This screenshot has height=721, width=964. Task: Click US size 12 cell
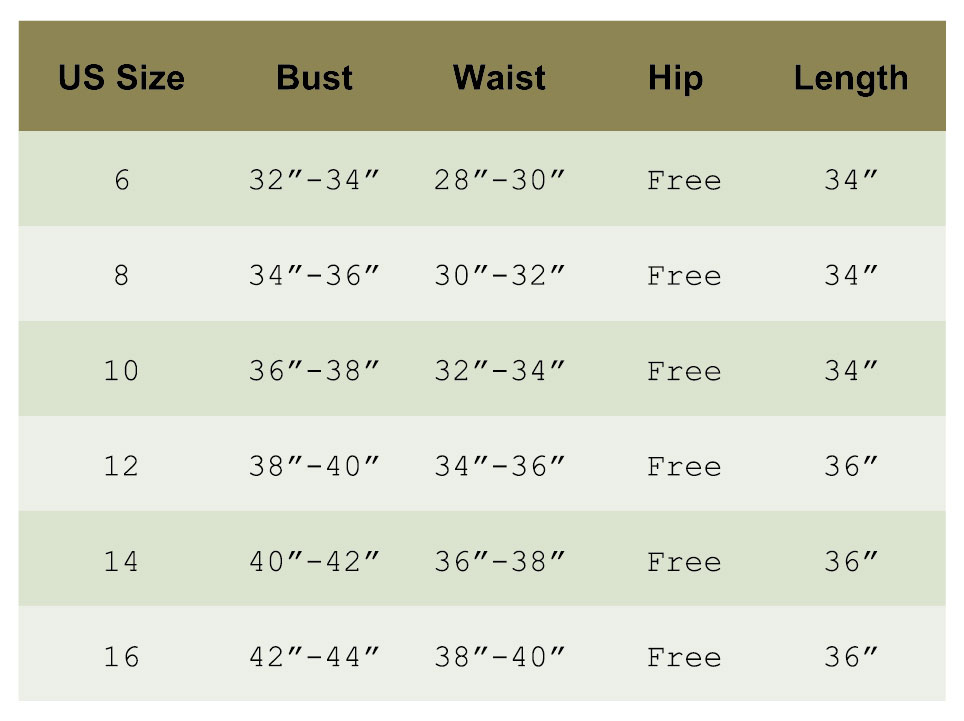click(121, 467)
